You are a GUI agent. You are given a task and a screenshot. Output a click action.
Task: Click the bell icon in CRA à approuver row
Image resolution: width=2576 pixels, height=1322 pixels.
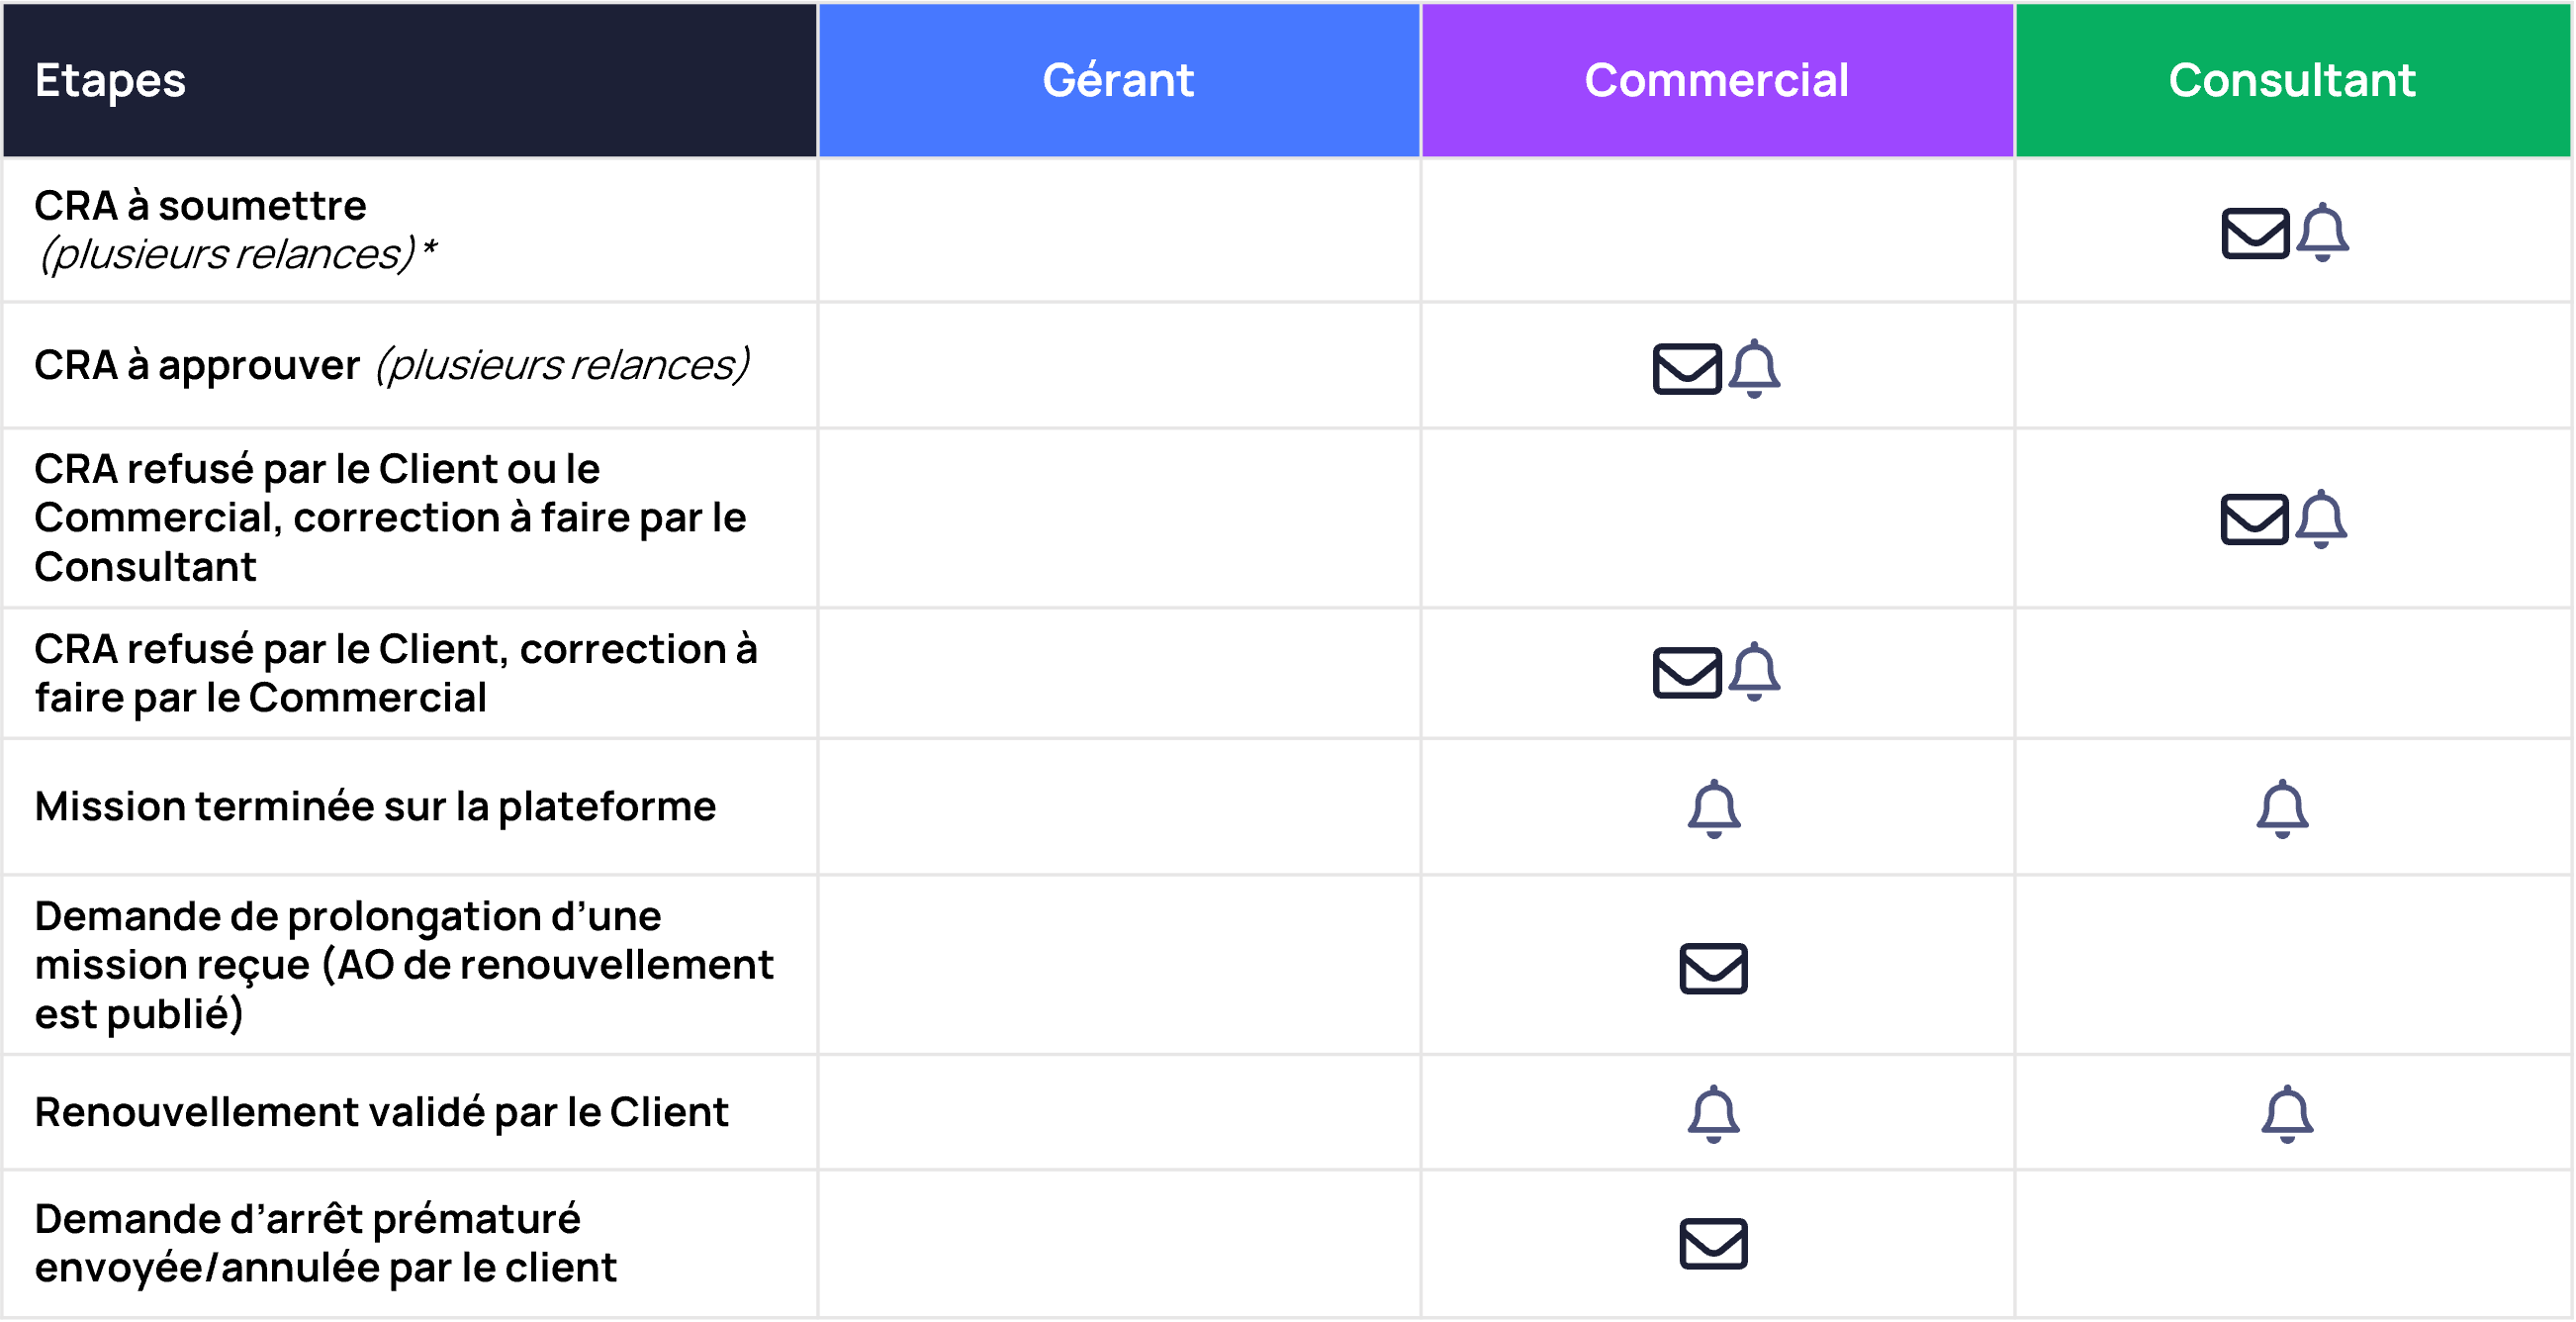[1754, 369]
